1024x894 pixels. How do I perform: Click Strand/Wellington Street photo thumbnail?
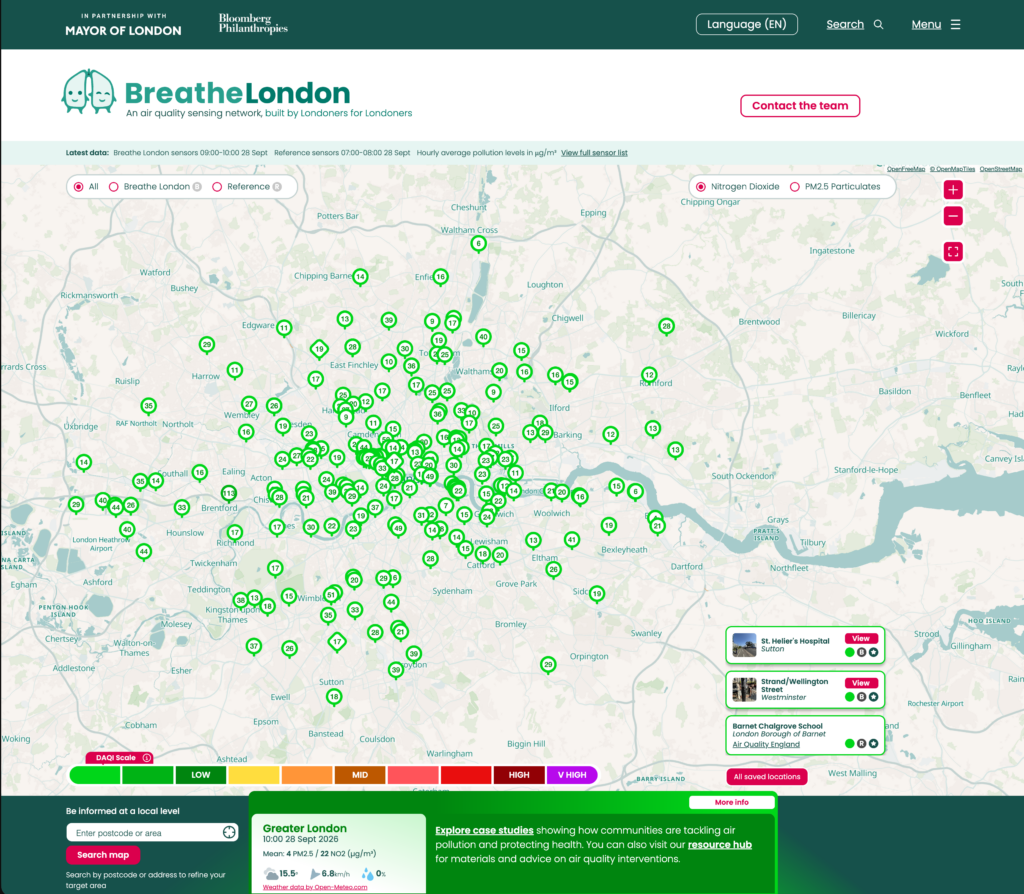coord(744,690)
